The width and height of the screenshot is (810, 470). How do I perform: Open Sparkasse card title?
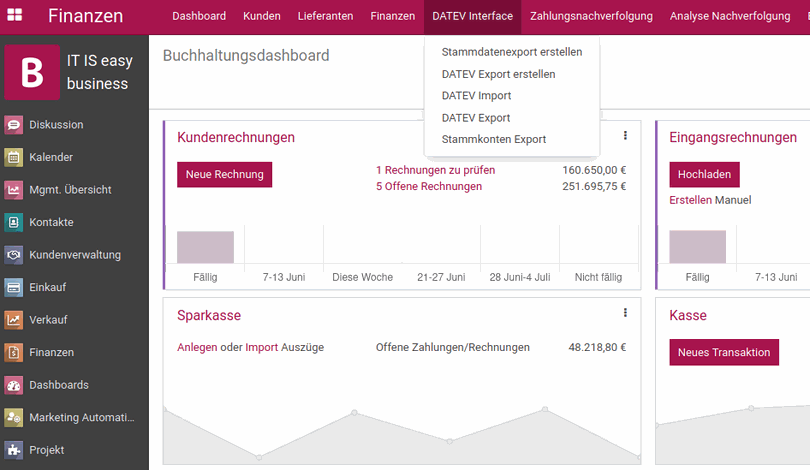click(x=209, y=315)
